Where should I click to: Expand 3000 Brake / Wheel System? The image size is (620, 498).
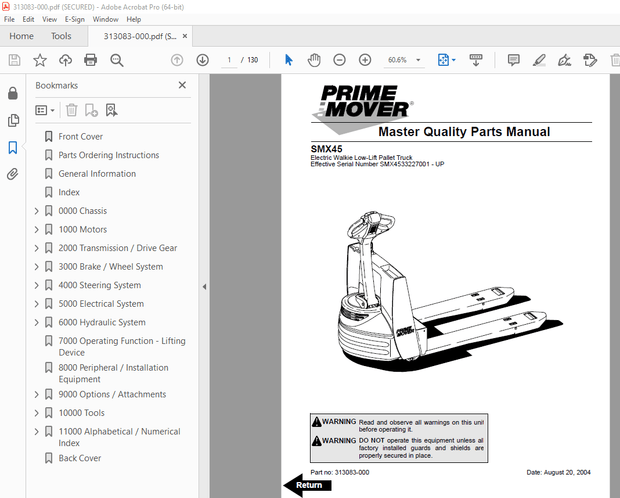click(36, 267)
